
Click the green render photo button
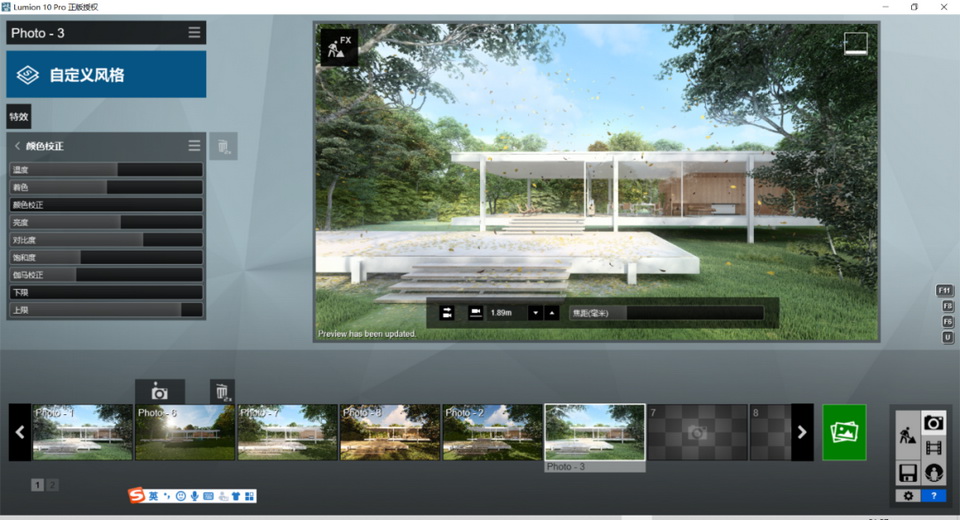pos(844,432)
